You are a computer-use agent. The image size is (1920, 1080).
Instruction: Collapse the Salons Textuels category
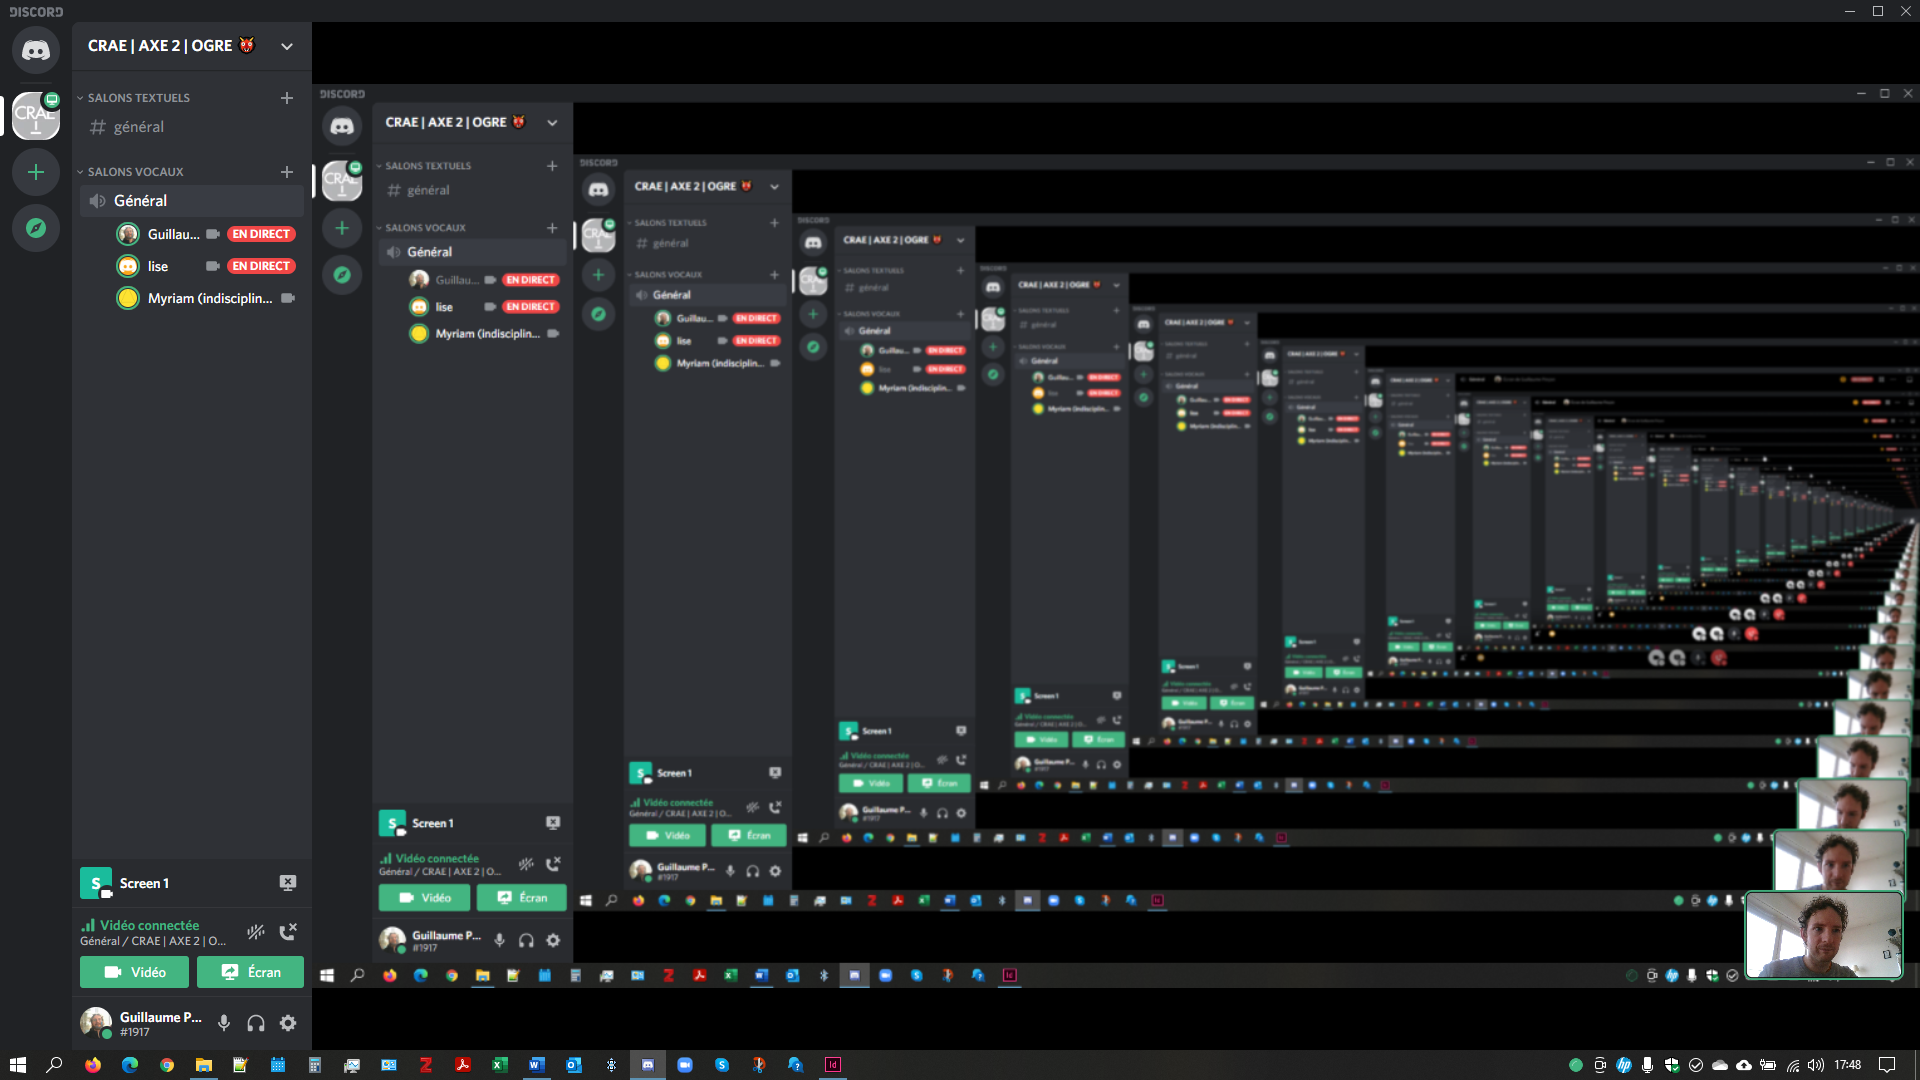click(x=138, y=98)
